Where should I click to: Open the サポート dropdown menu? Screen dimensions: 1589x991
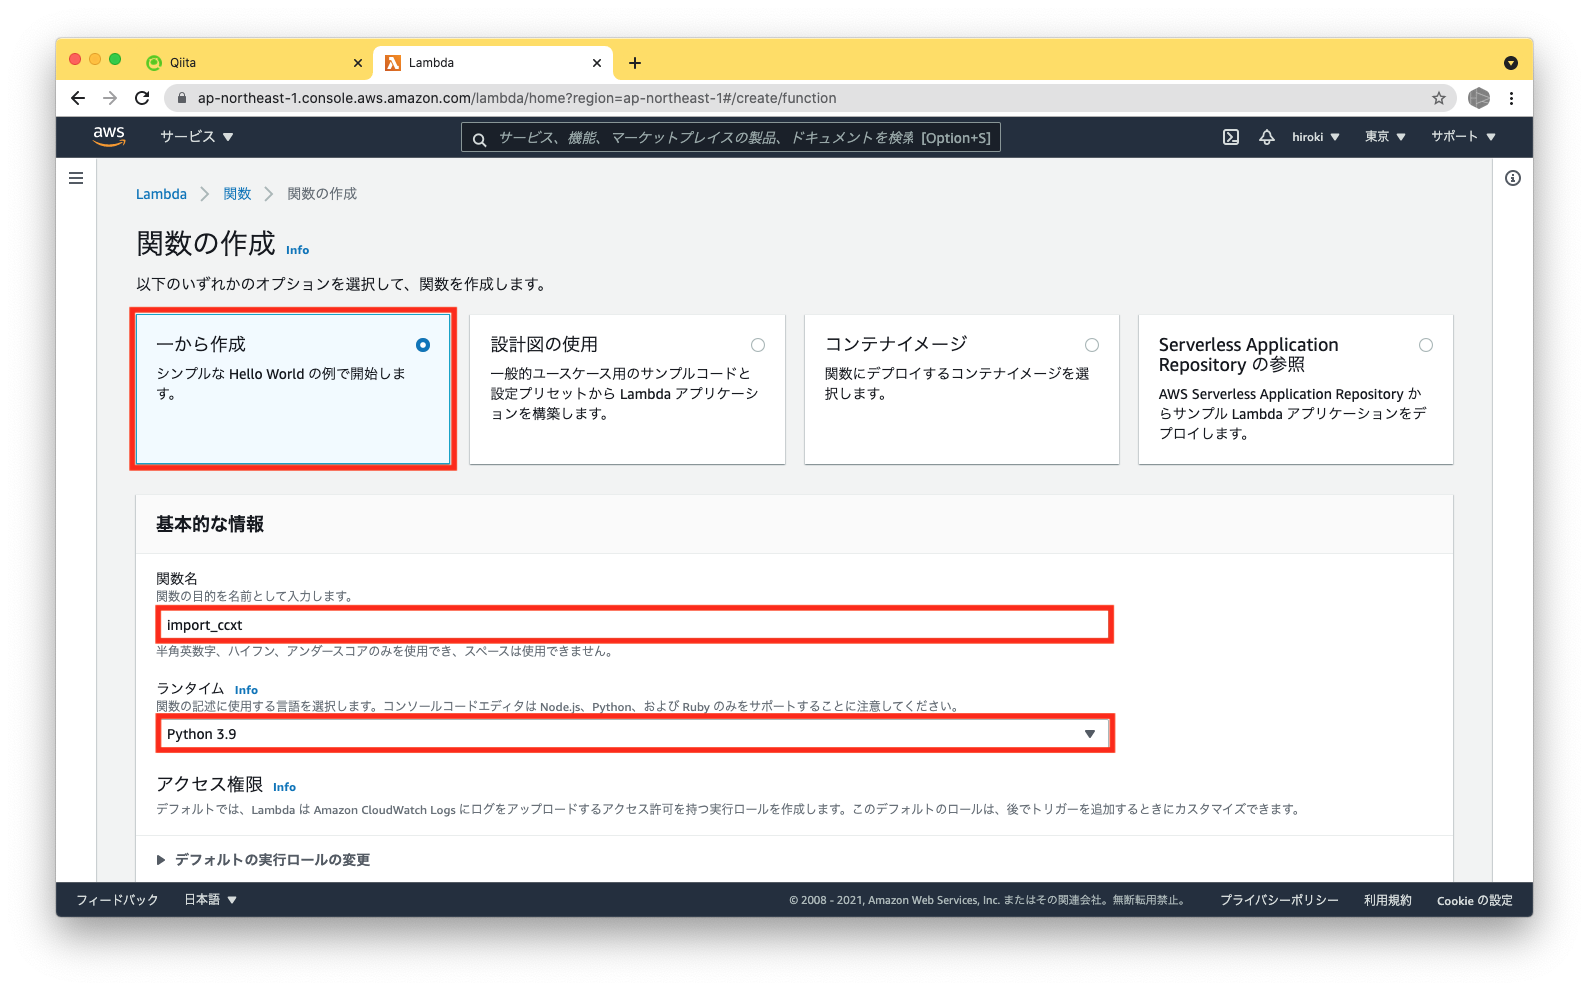(x=1463, y=136)
